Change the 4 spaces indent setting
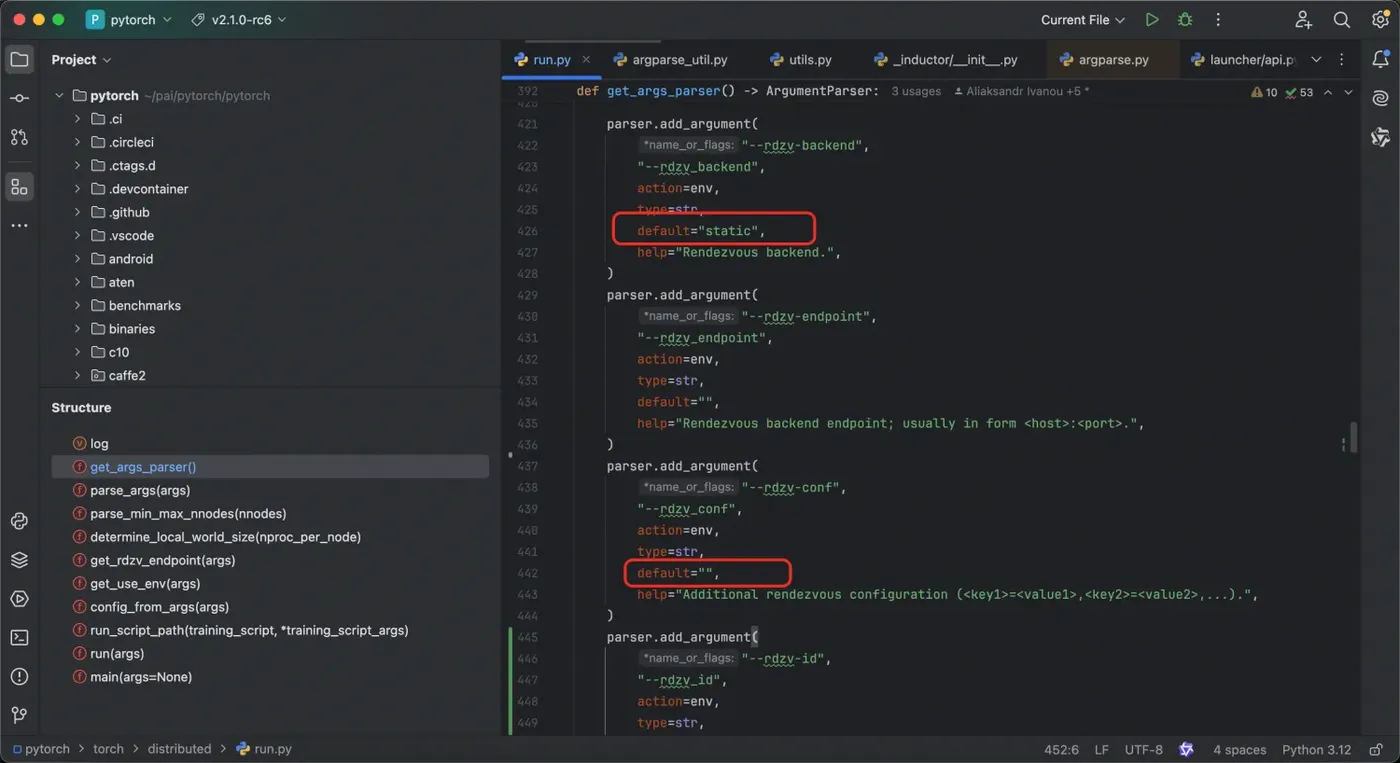Screen dimensions: 1400x763 [x=1240, y=749]
